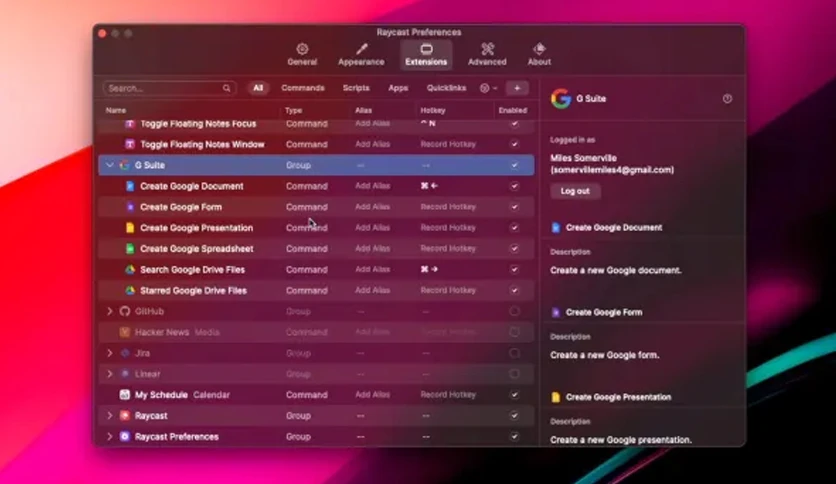Enable the Linear group checkbox
Screen dimensions: 836x484
pos(514,374)
